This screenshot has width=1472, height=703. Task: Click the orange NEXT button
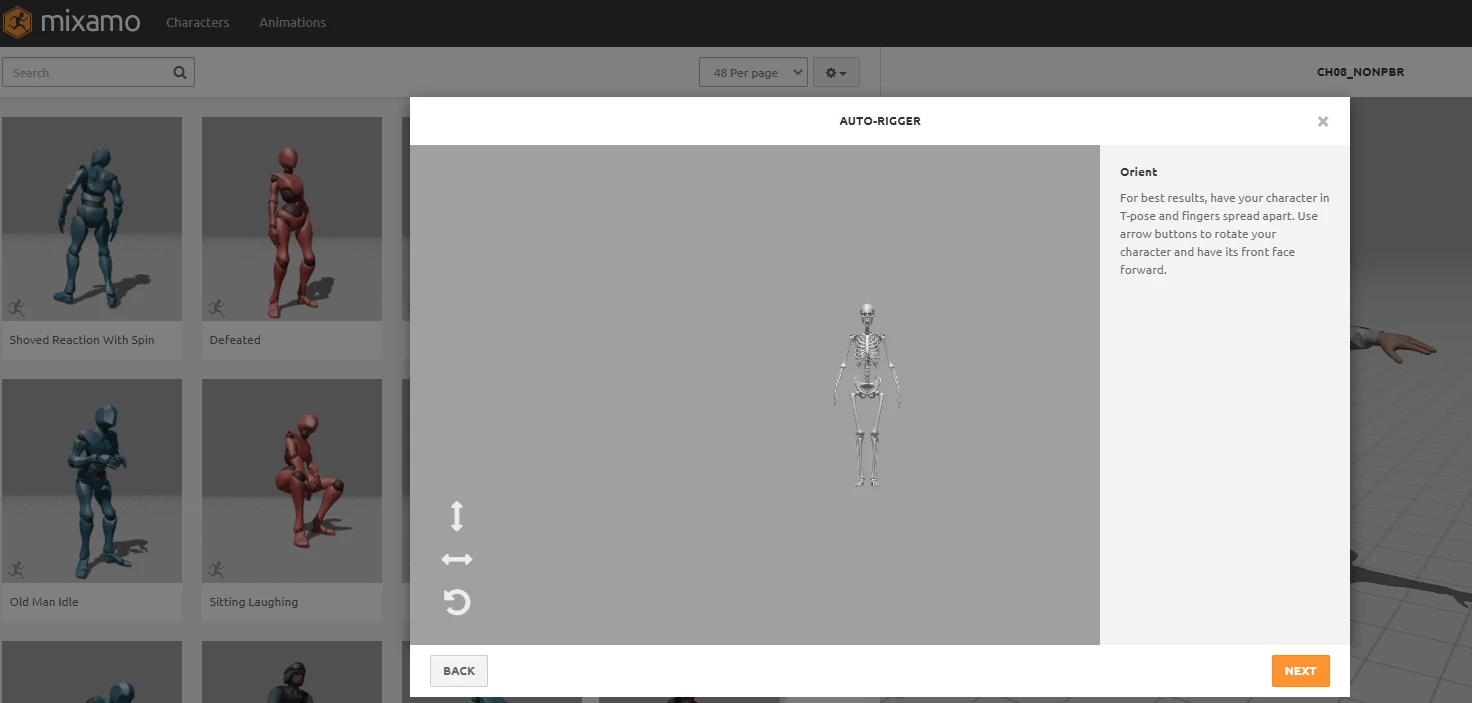point(1300,671)
